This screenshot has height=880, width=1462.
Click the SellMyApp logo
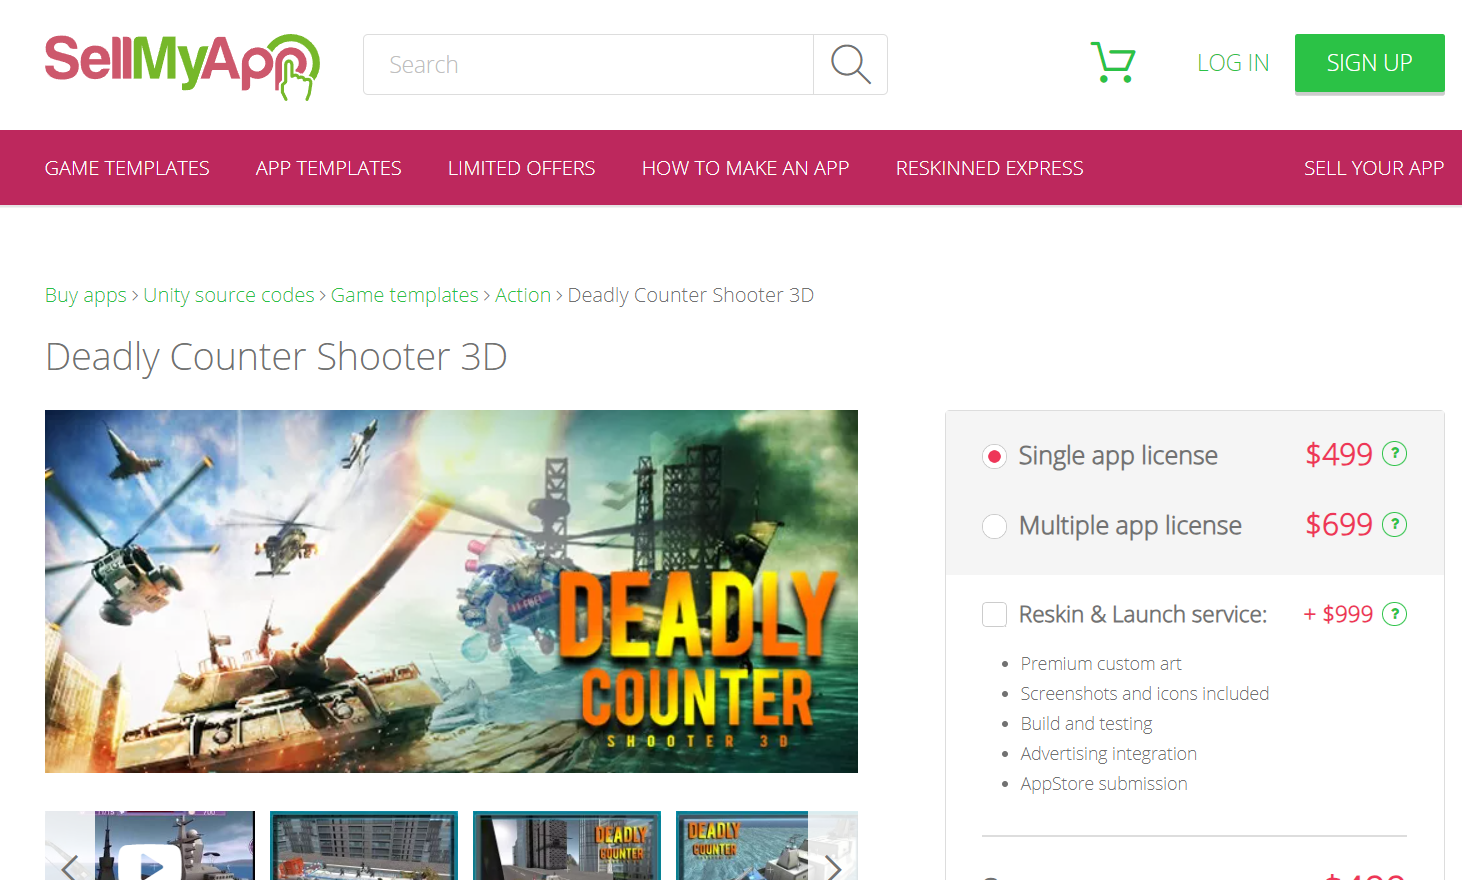(182, 66)
